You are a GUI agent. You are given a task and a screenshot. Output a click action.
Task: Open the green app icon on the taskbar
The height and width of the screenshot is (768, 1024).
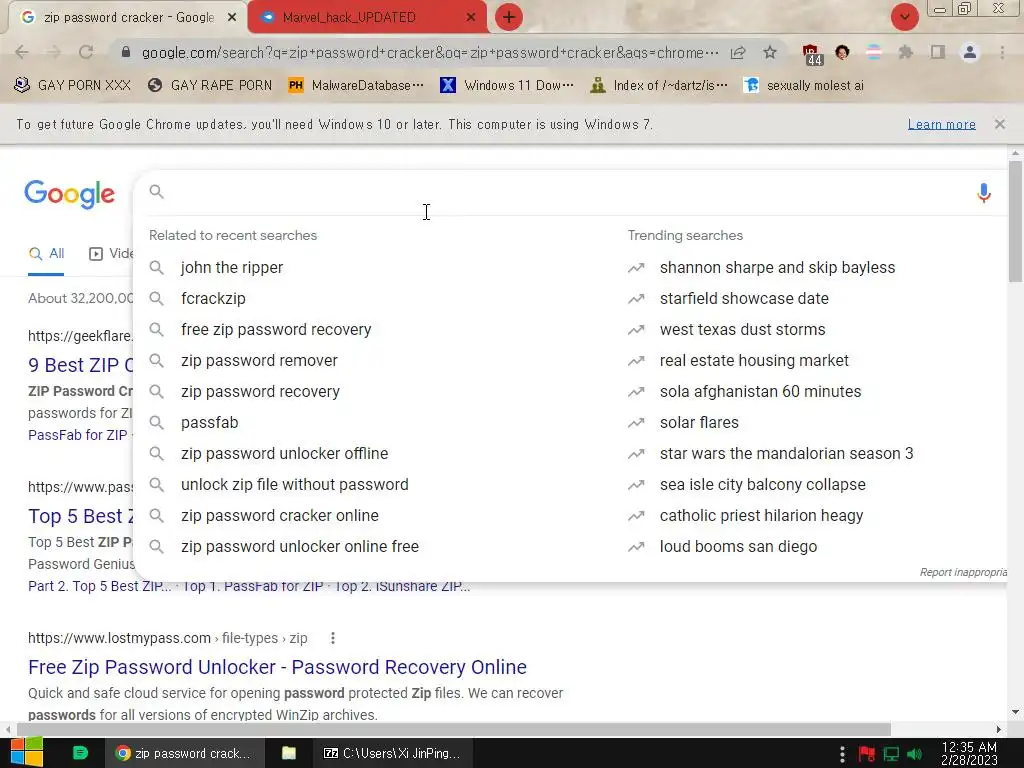click(80, 753)
